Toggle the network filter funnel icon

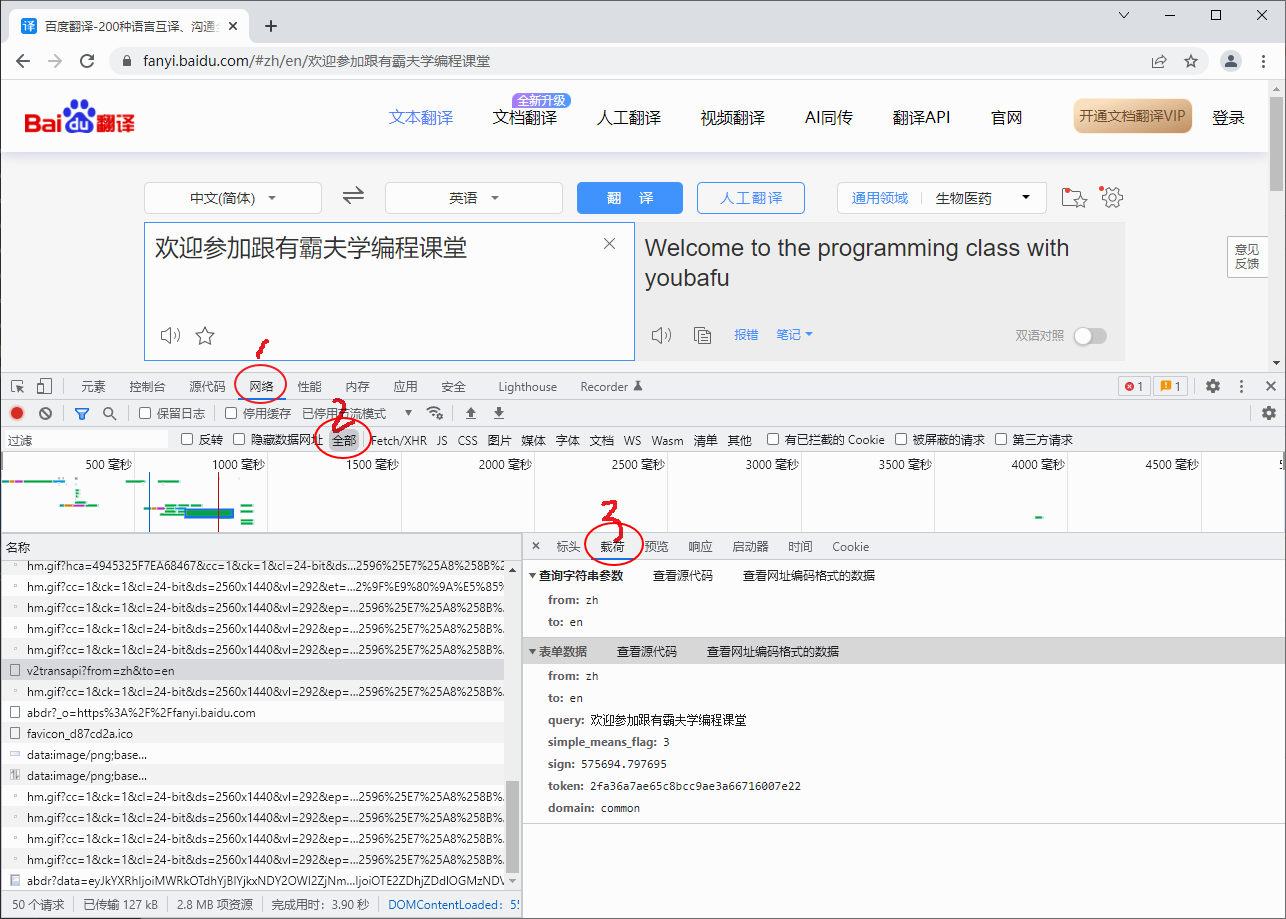pyautogui.click(x=82, y=413)
